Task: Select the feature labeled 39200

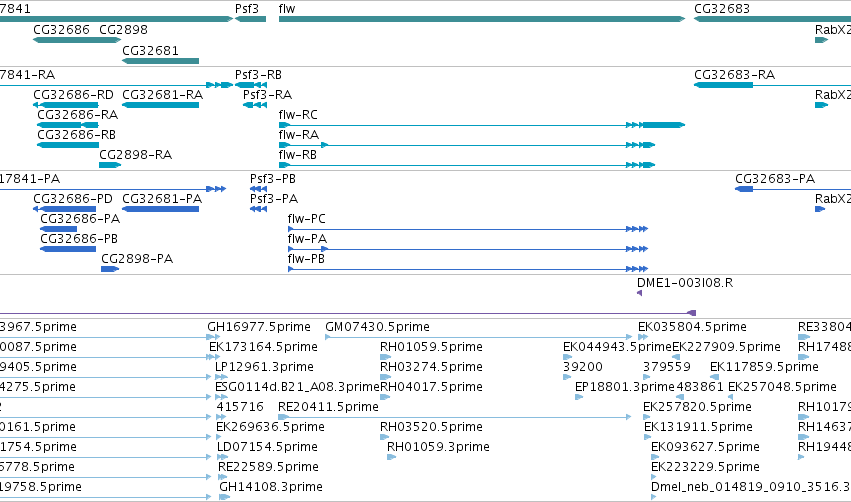Action: [x=583, y=367]
